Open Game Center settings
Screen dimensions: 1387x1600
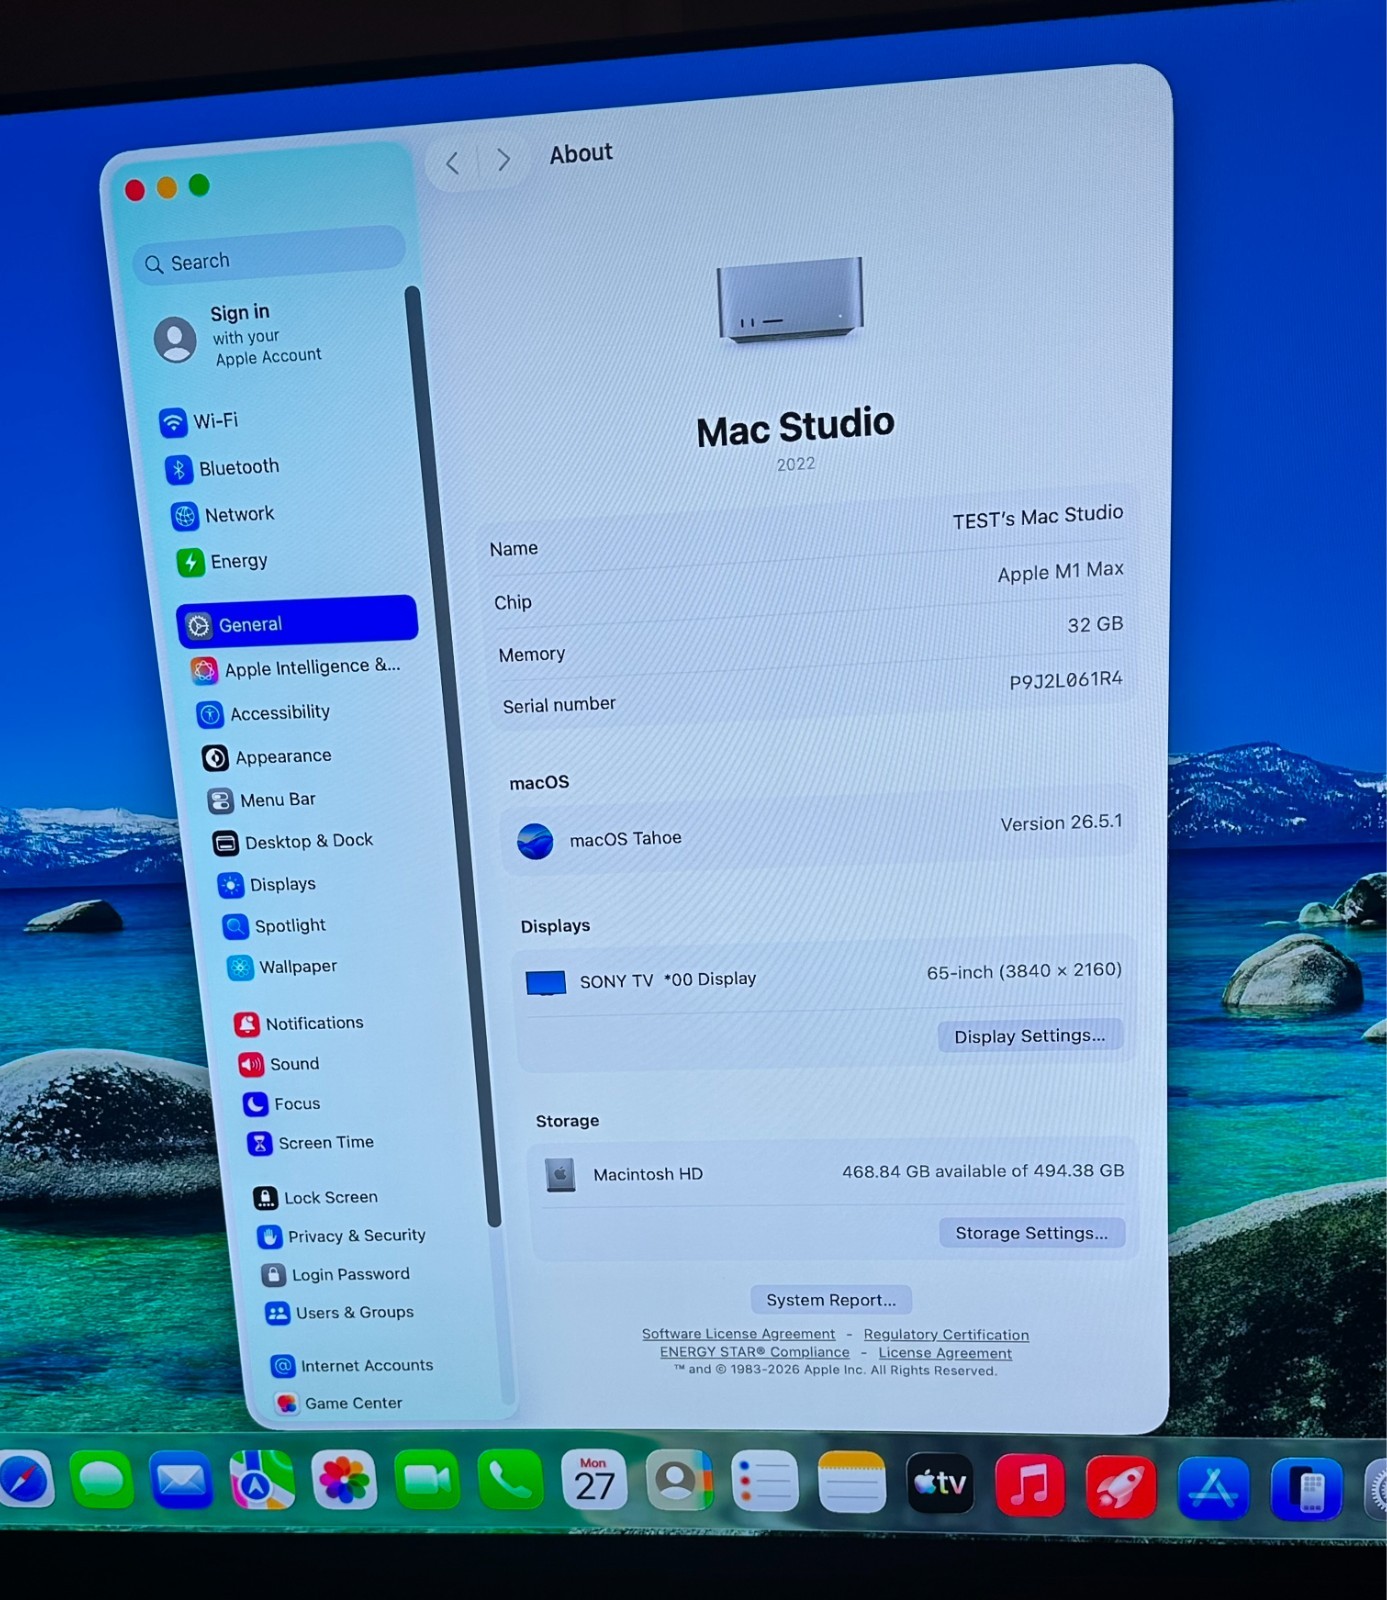click(x=340, y=1404)
